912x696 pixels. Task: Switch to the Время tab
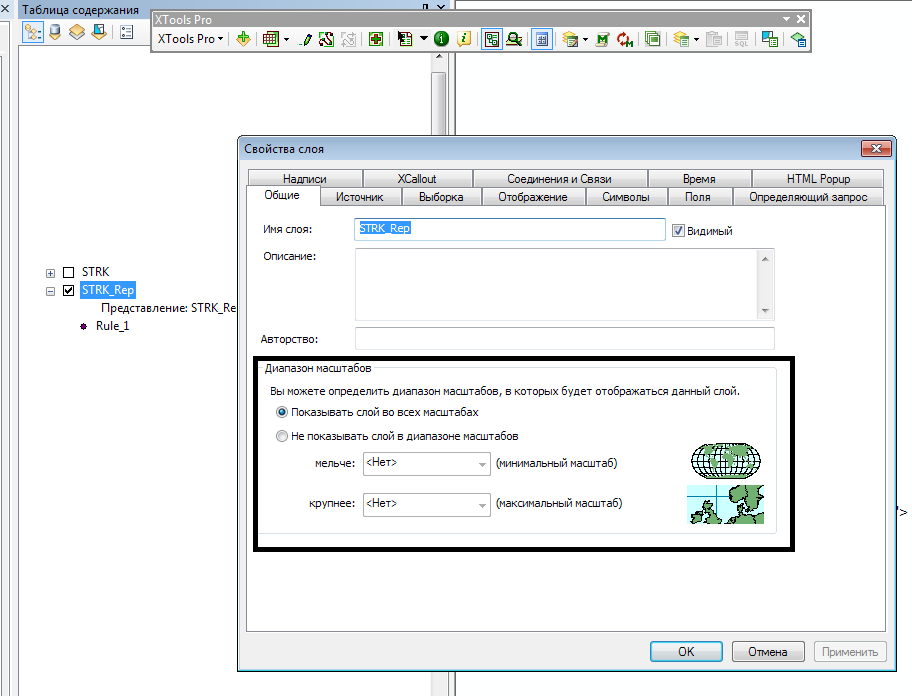699,179
